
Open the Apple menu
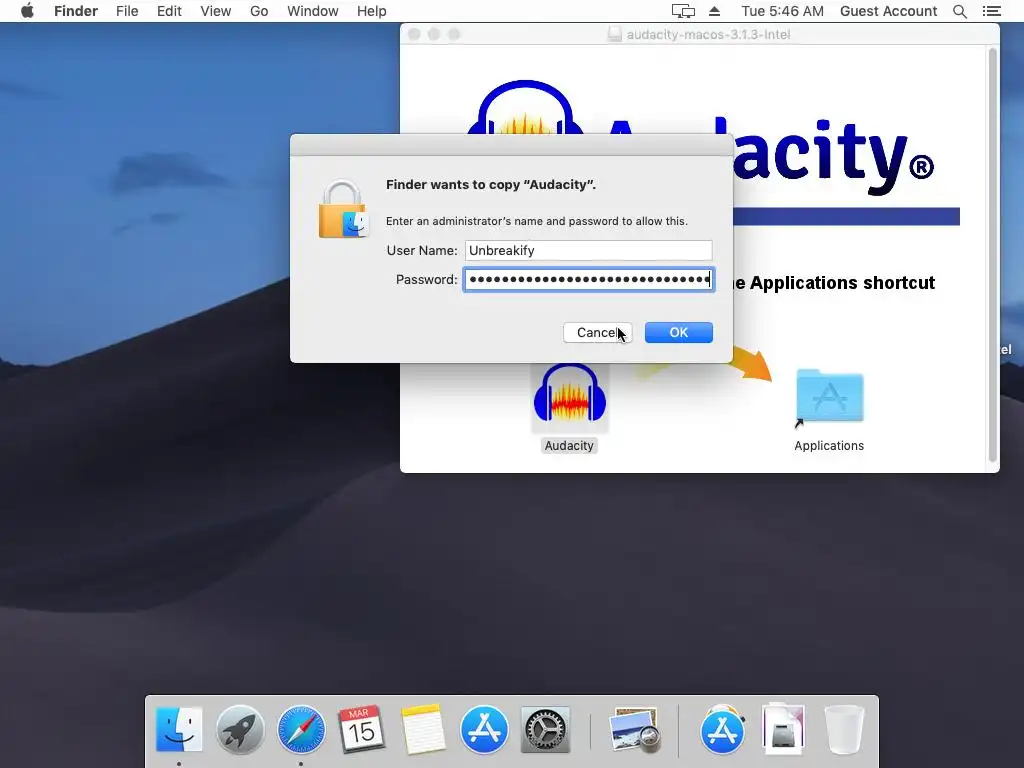(x=27, y=11)
